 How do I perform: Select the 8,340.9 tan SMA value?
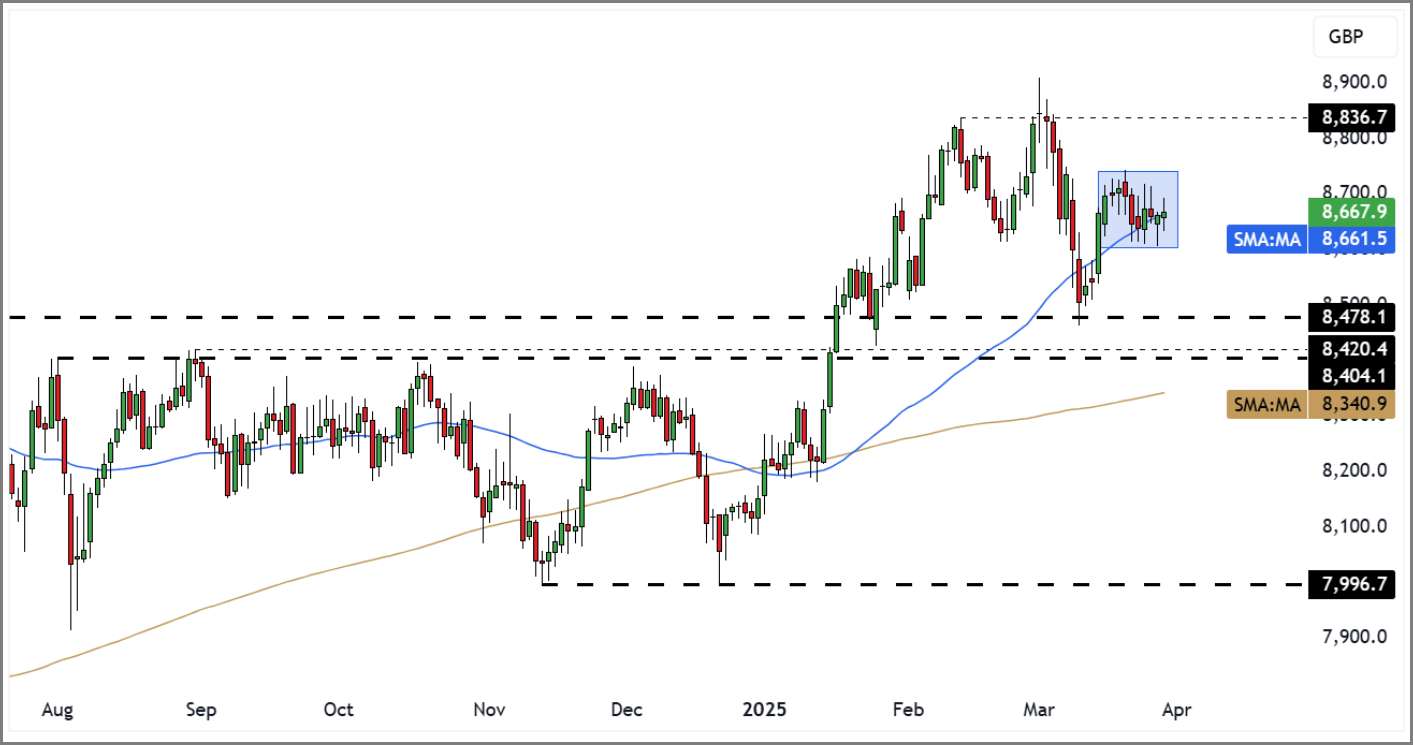1353,405
